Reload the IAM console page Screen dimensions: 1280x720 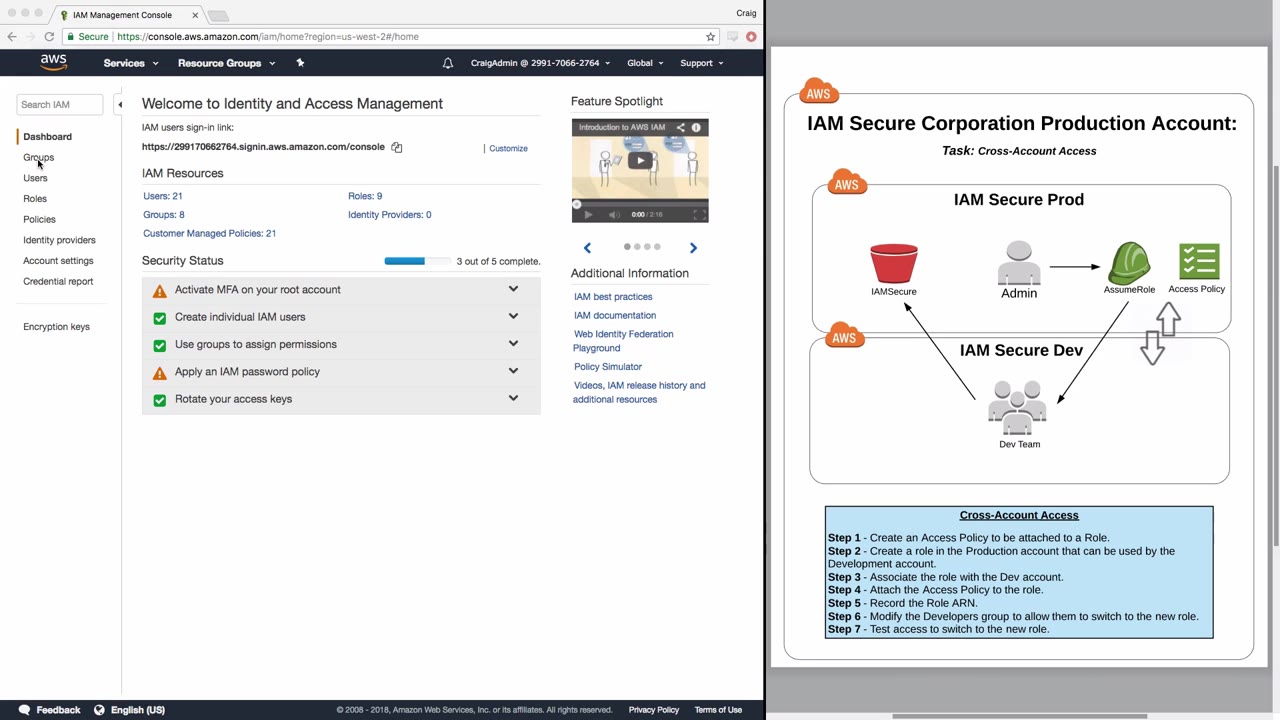49,37
